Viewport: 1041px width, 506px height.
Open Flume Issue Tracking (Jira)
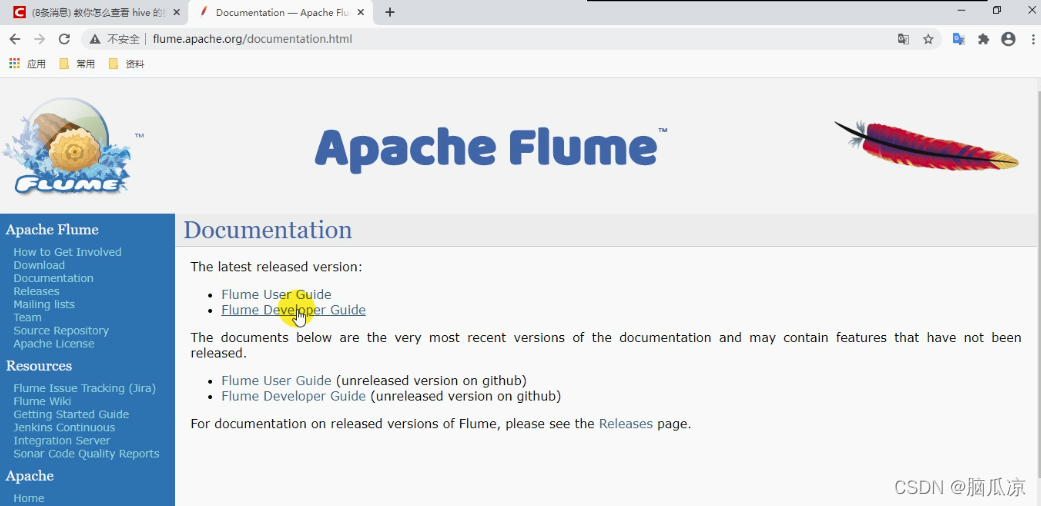(84, 388)
